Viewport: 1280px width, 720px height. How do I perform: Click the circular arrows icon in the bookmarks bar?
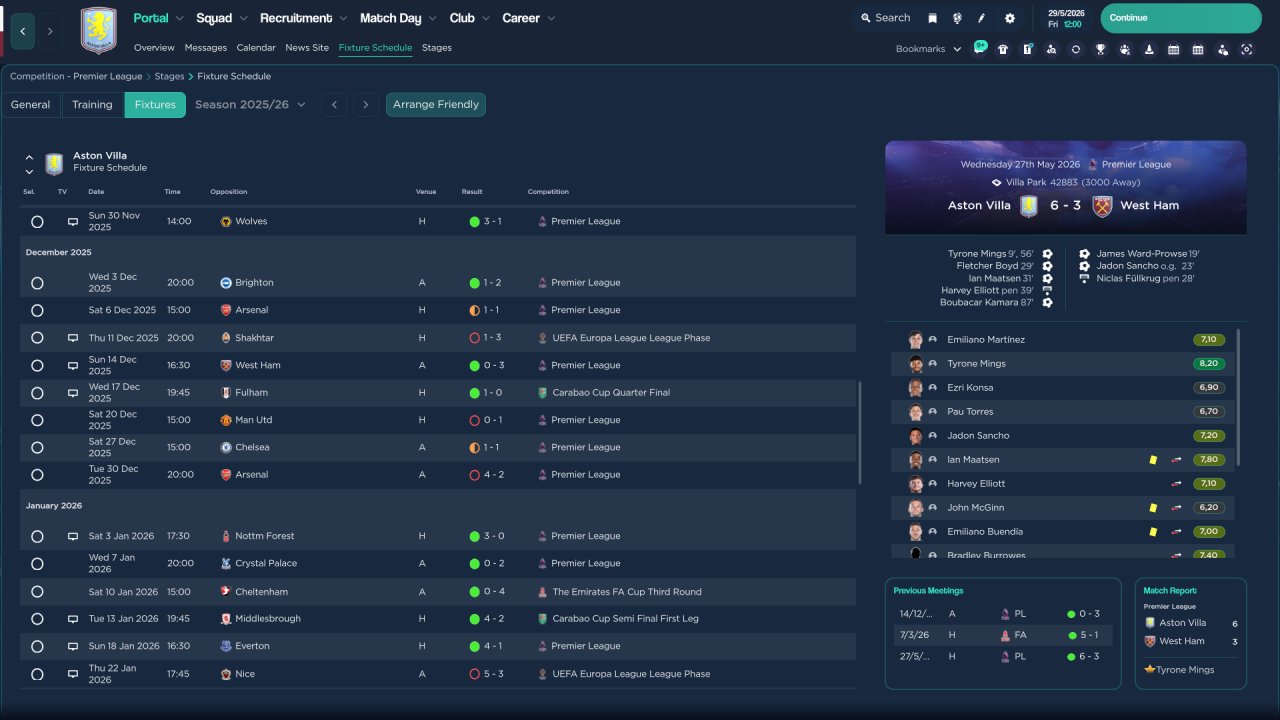tap(1075, 49)
